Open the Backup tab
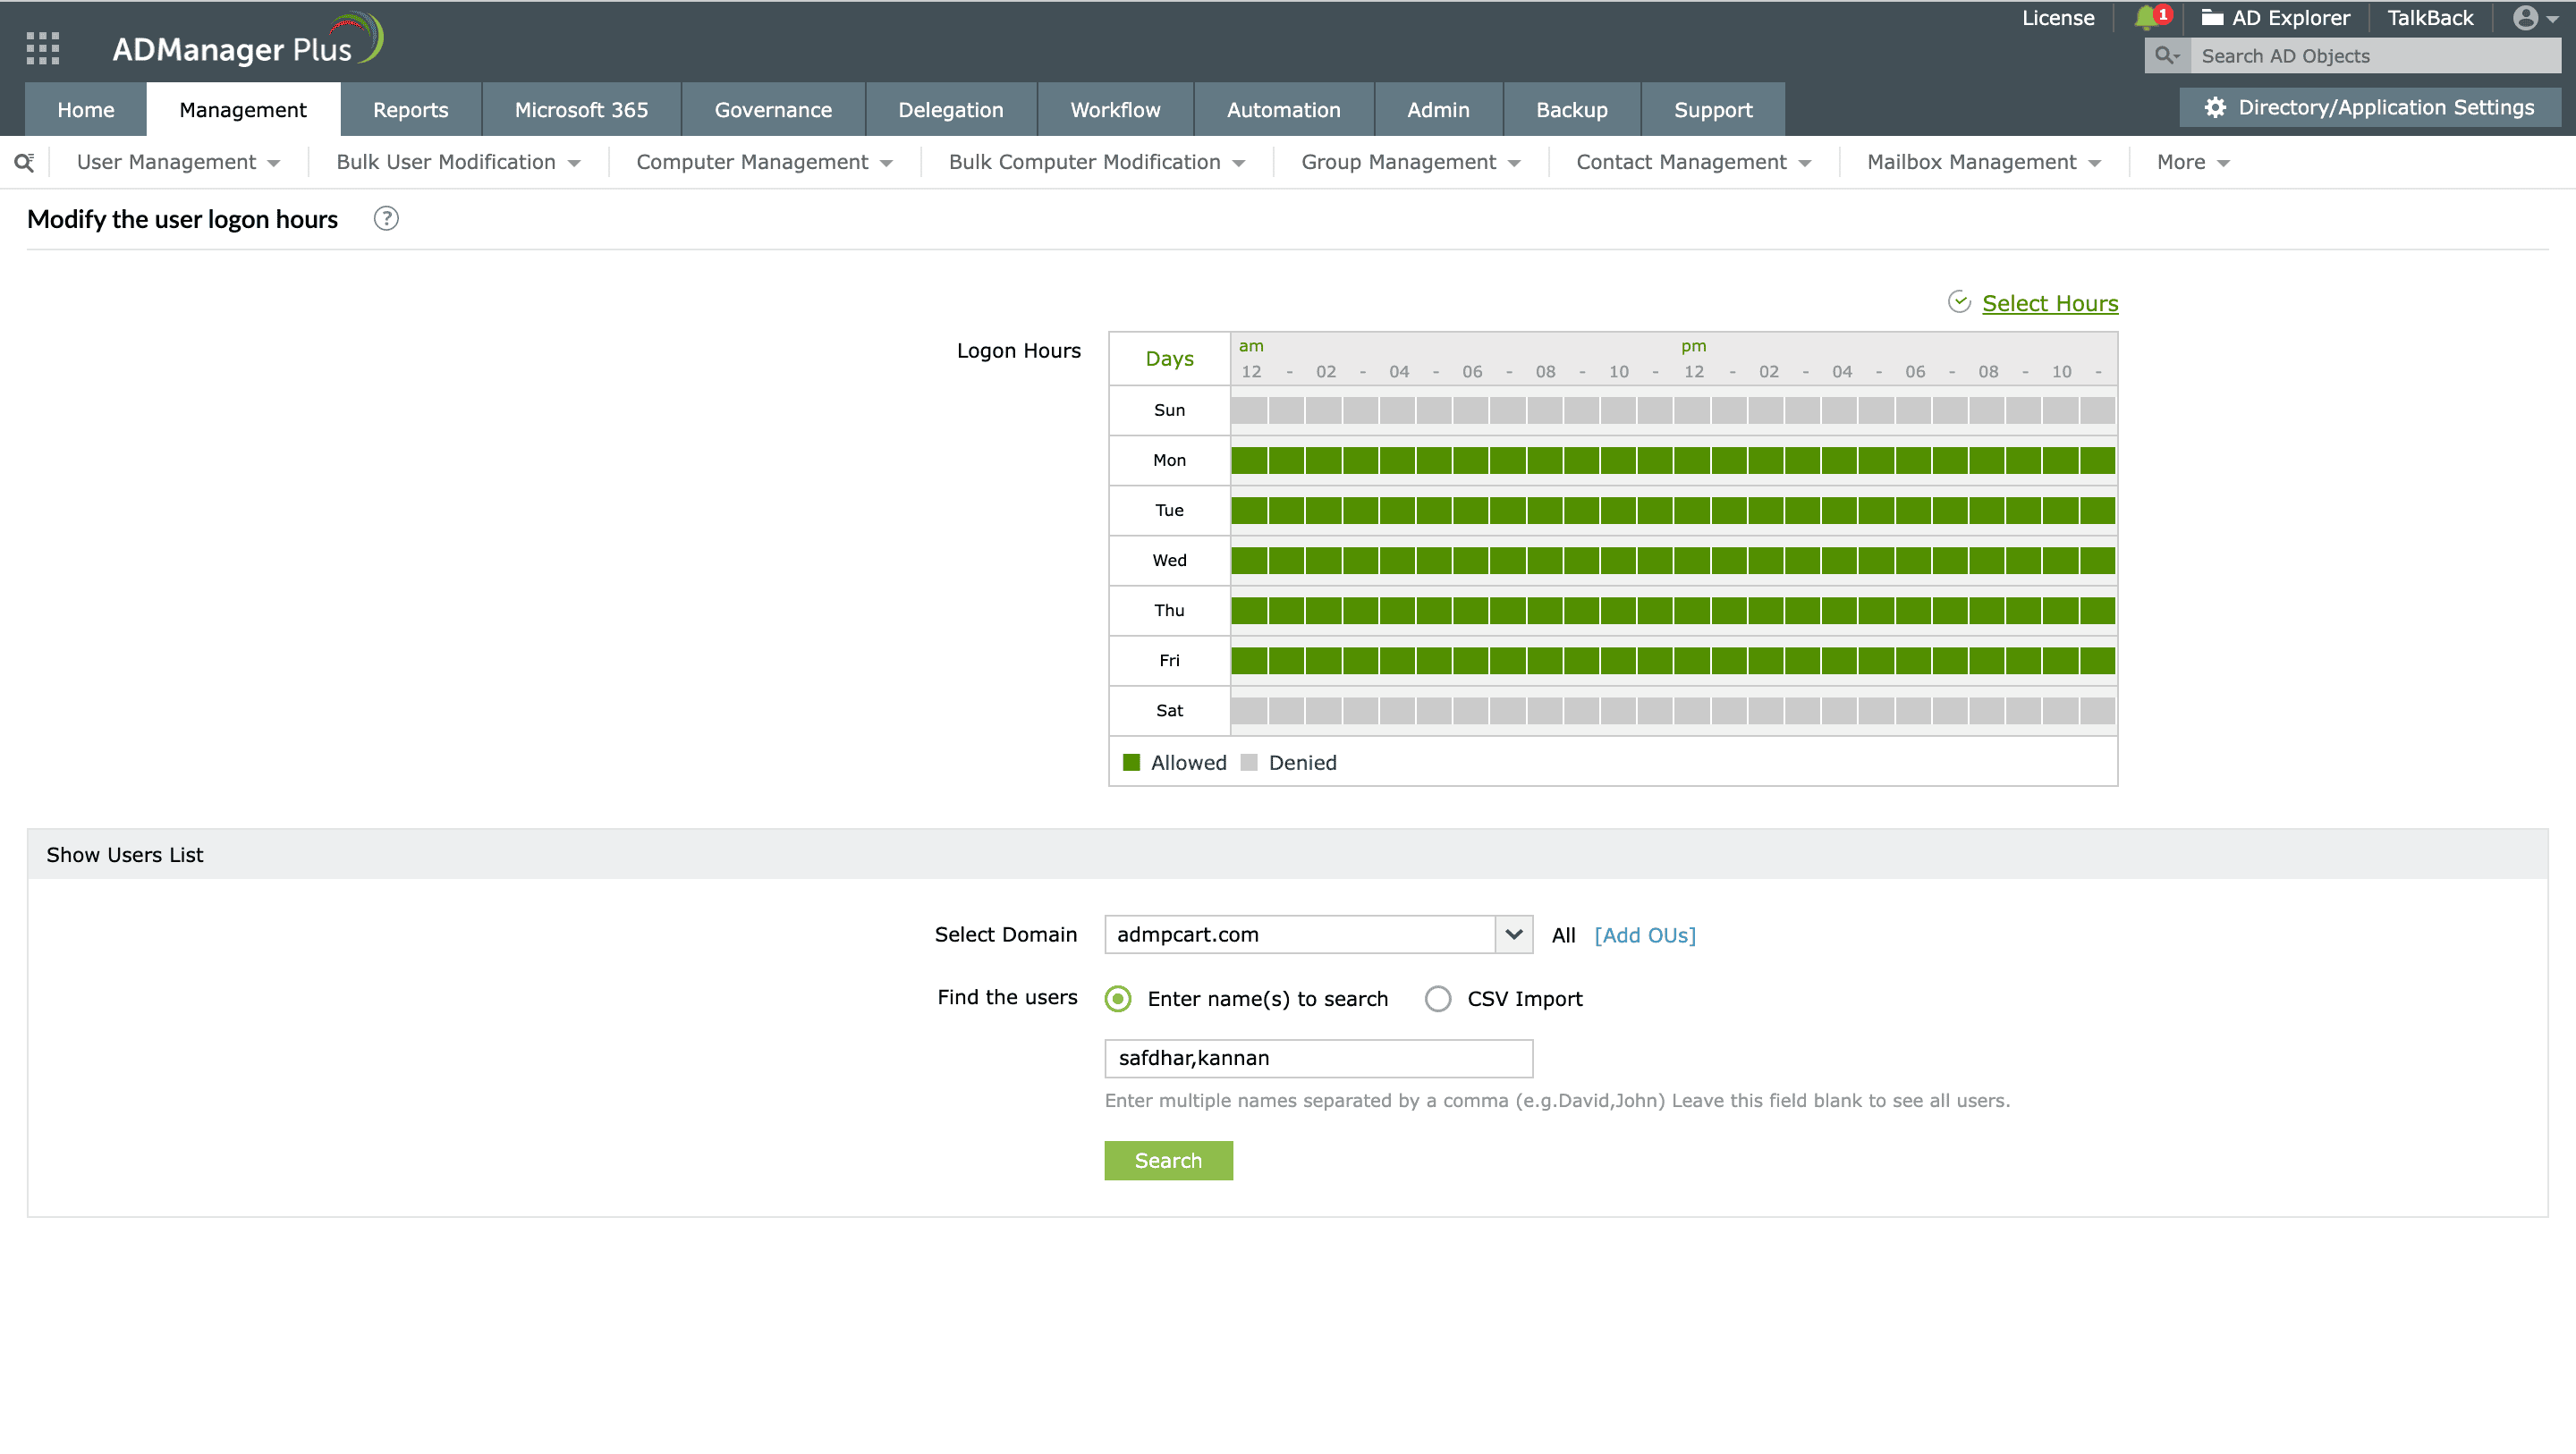Screen dimensions: 2576x1454 click(1571, 109)
